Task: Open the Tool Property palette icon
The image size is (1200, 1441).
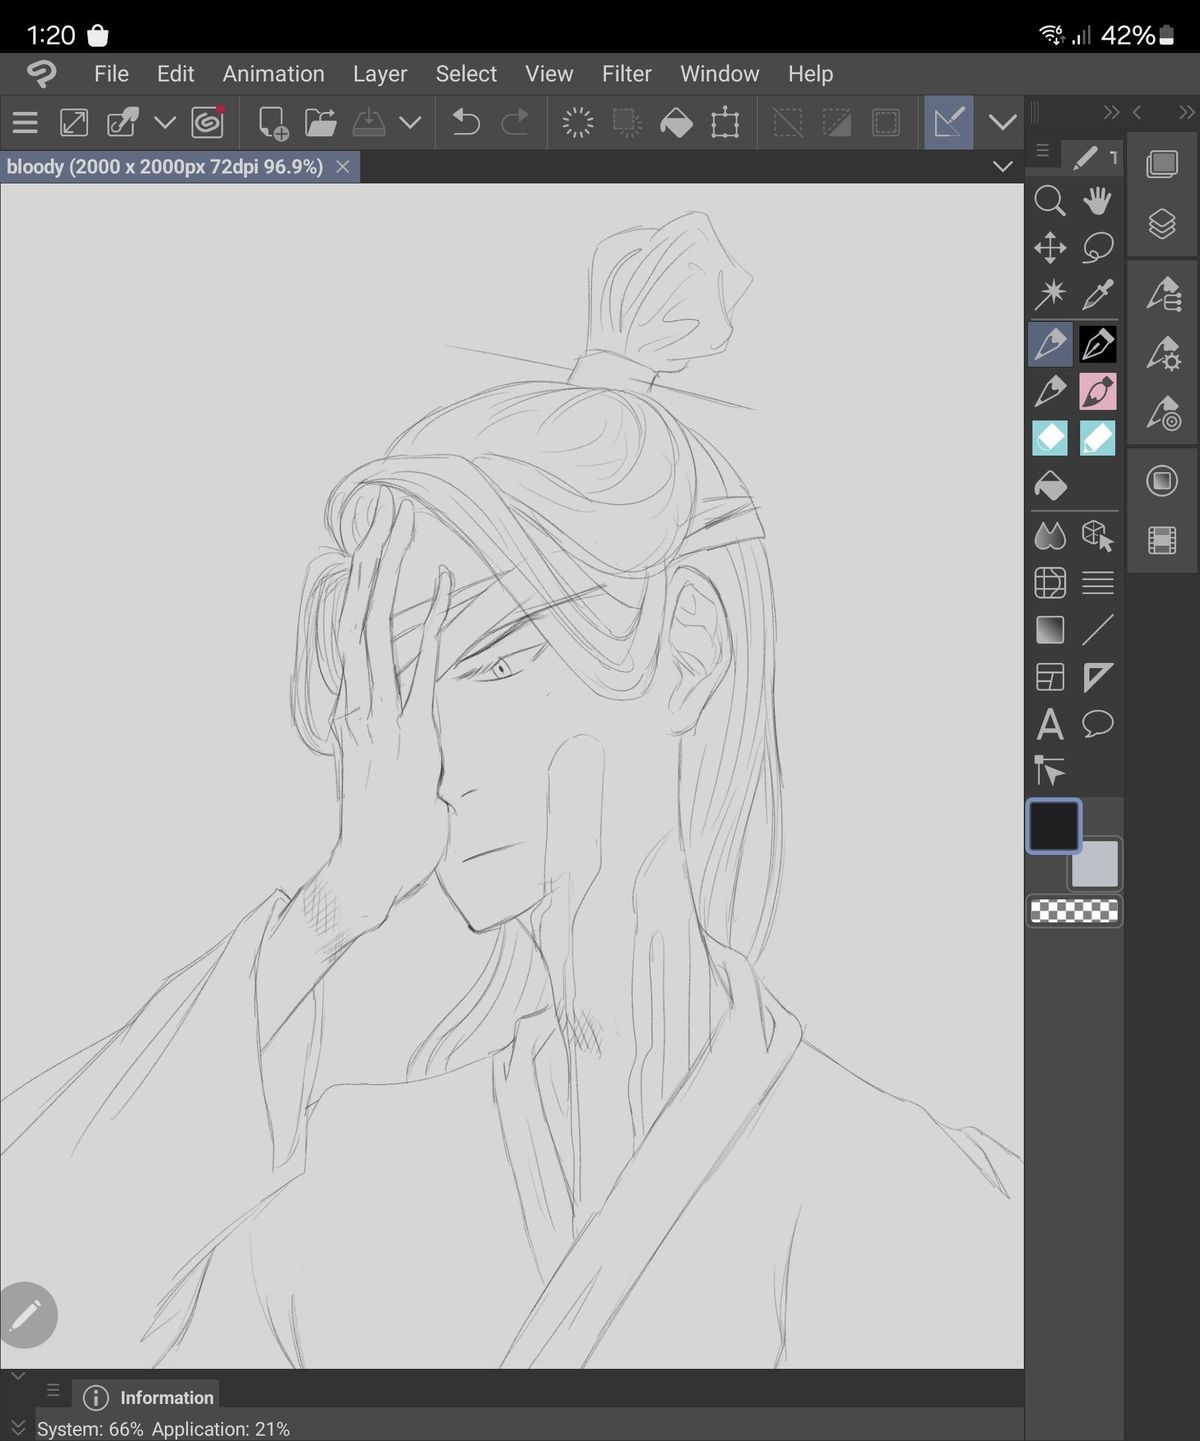Action: [1164, 353]
